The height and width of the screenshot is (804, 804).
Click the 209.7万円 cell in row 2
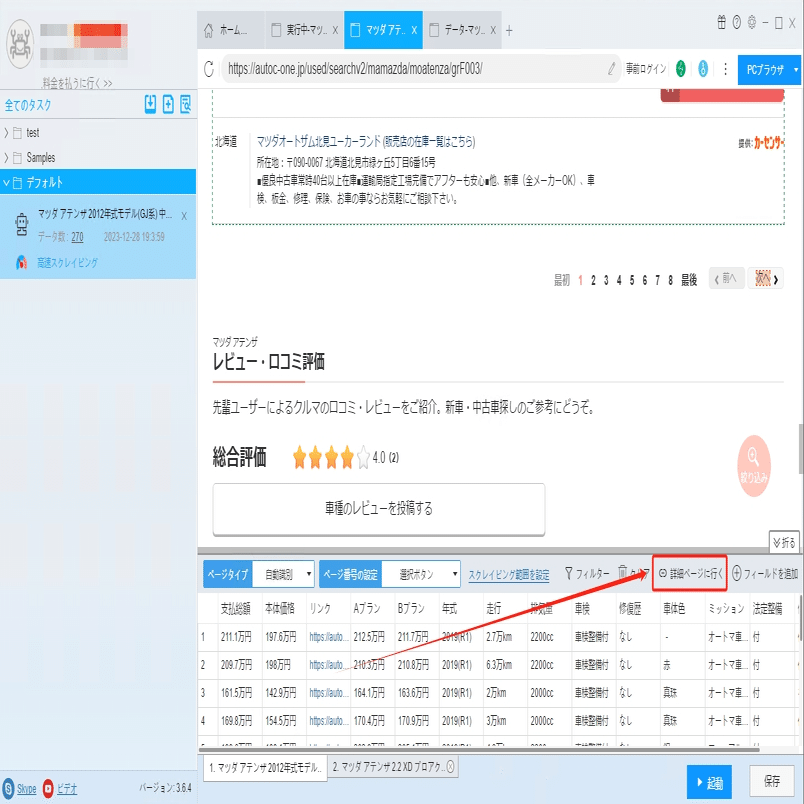point(236,665)
